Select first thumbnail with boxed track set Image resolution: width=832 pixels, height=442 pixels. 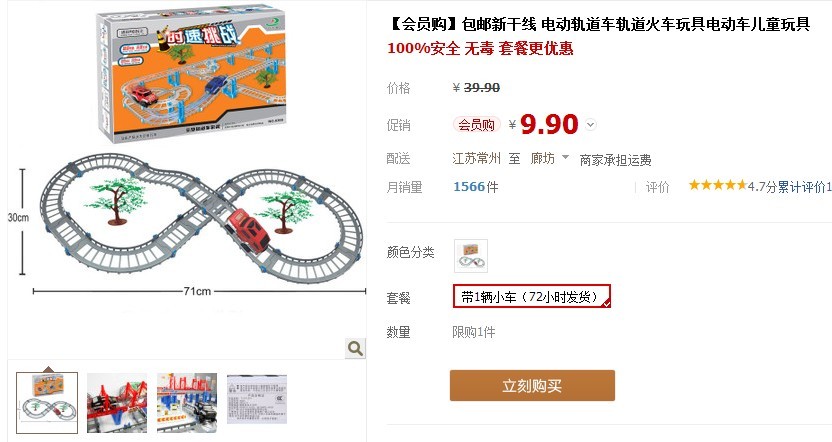coord(47,403)
